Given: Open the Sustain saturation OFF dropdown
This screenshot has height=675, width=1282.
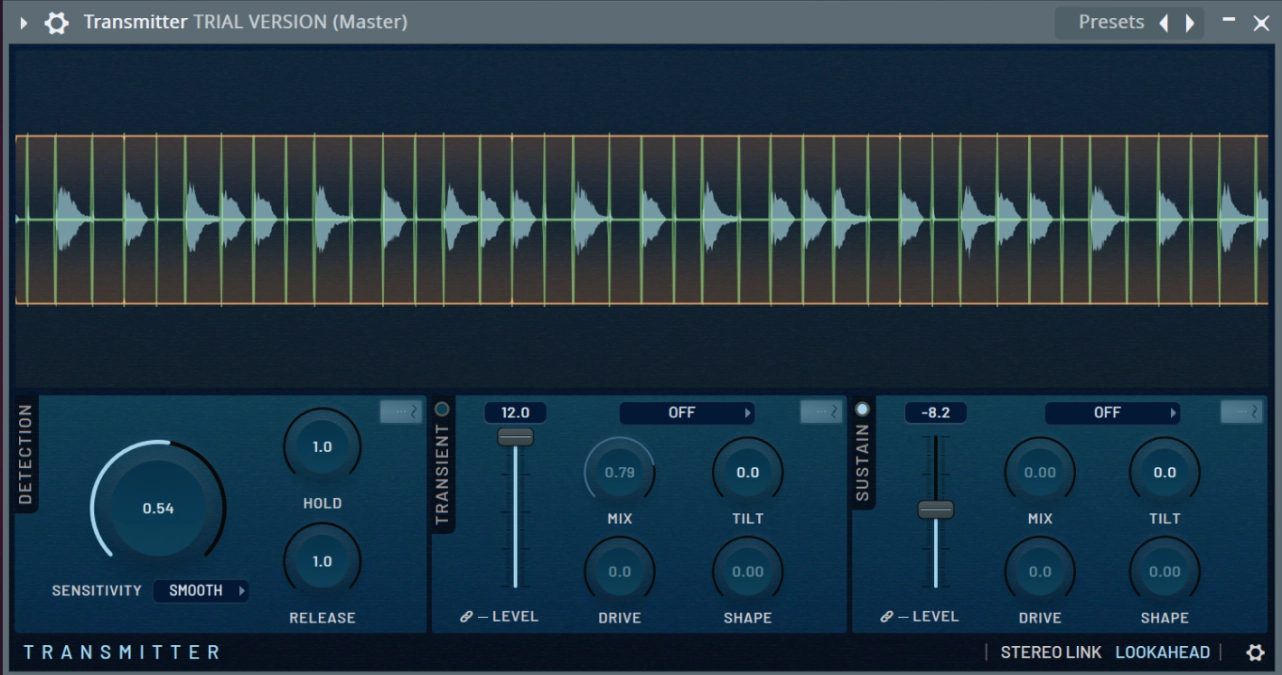Looking at the screenshot, I should [x=1112, y=413].
